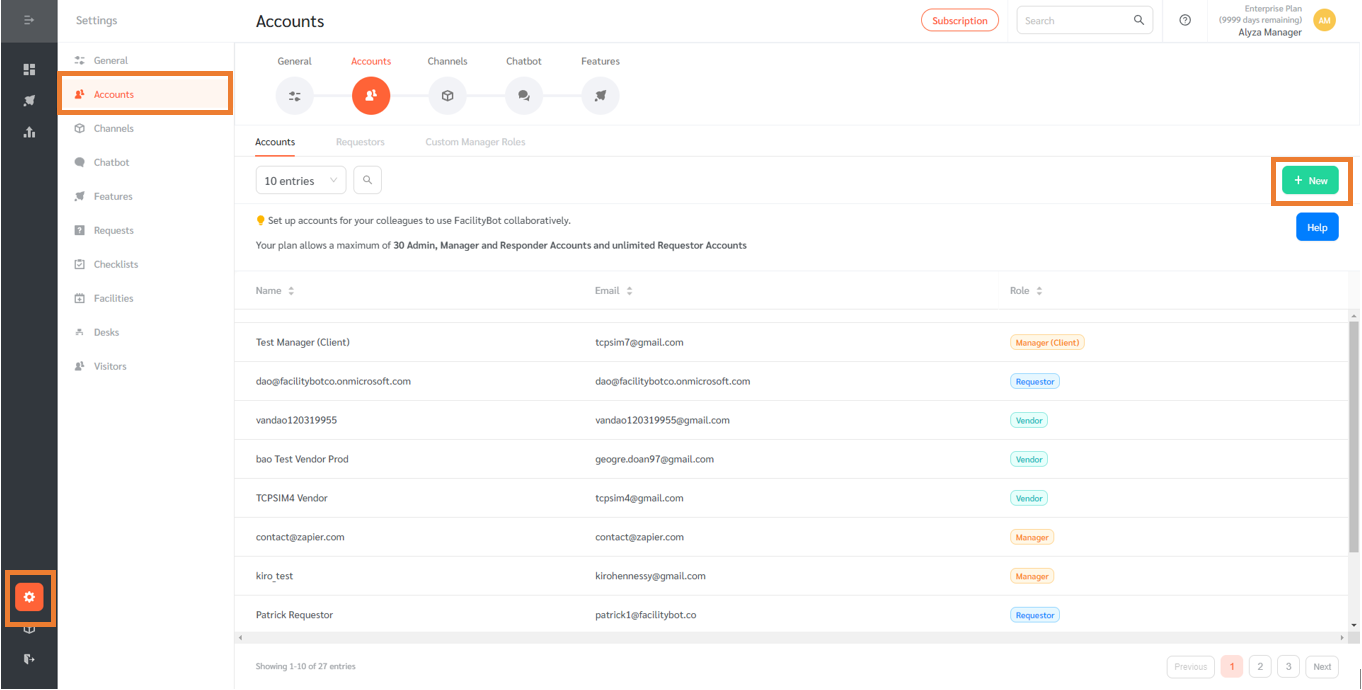Select the analytics bar chart sidebar icon
This screenshot has width=1362, height=690.
click(29, 131)
